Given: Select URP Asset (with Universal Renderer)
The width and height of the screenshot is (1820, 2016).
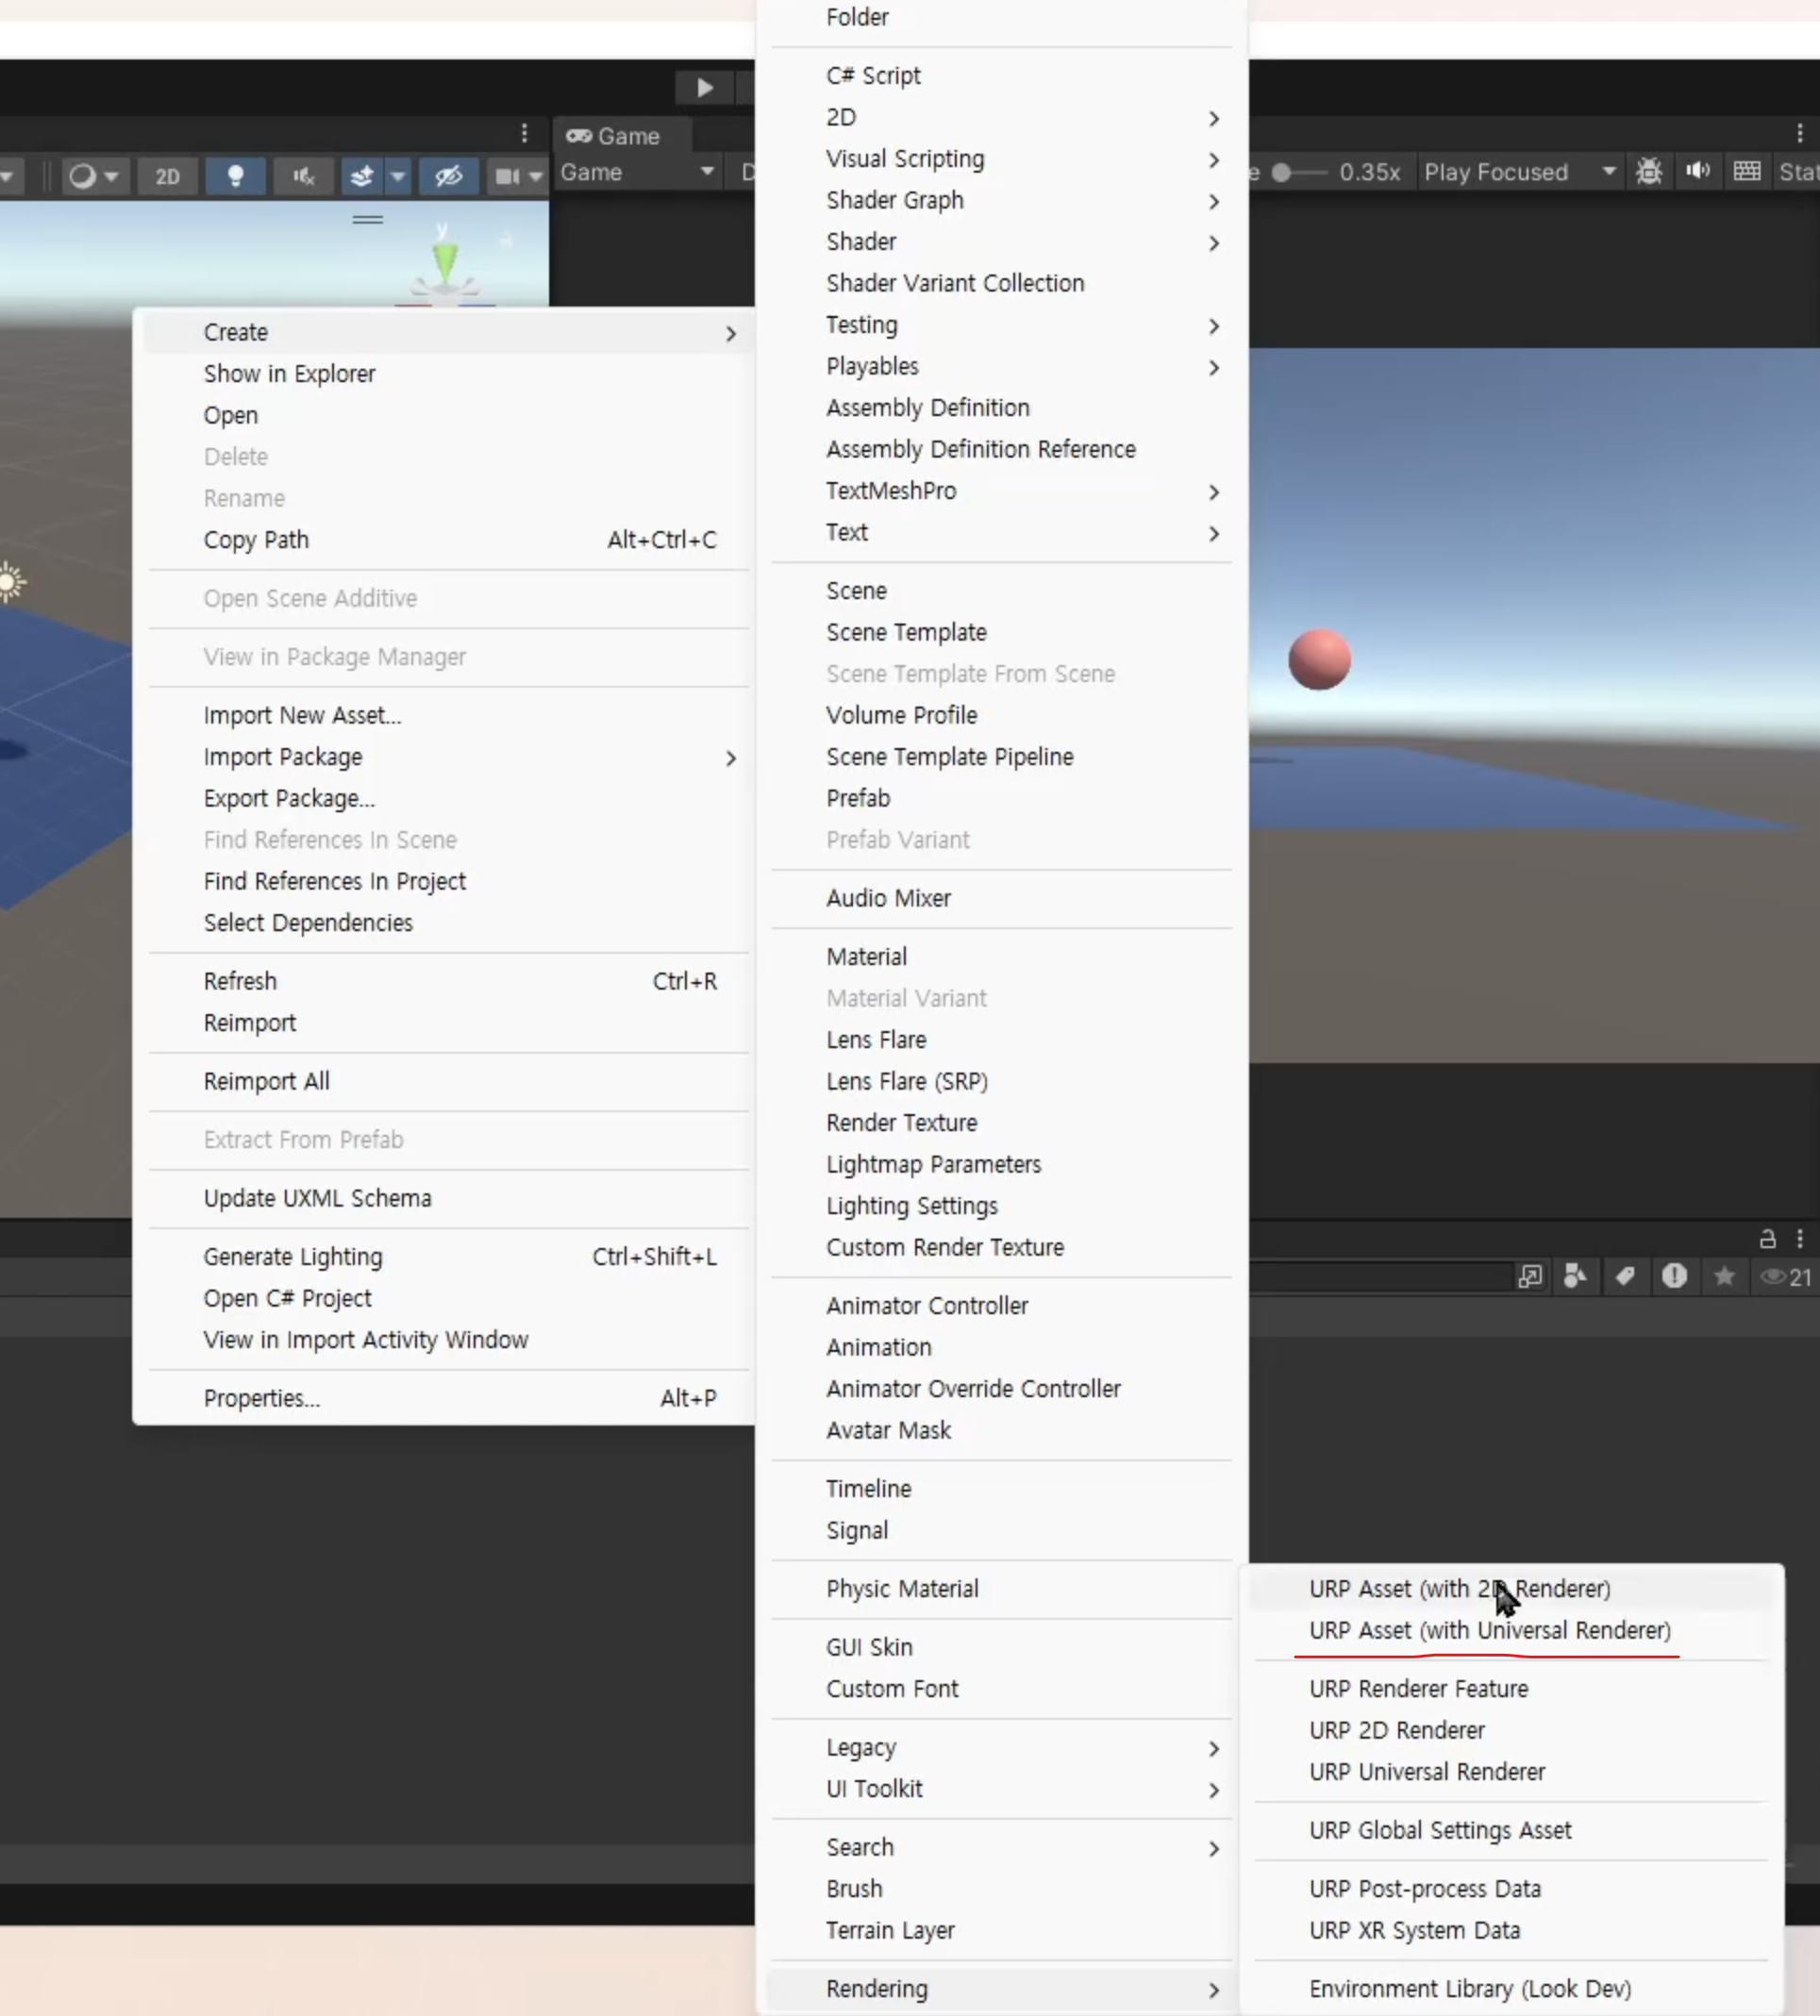Looking at the screenshot, I should coord(1489,1630).
